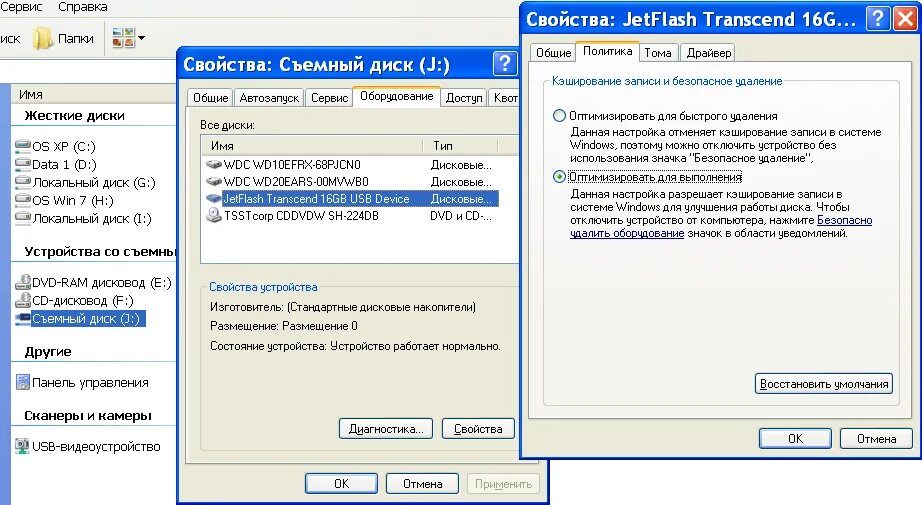Select Оптимизировать для выполнения radio button
The image size is (922, 505).
coord(559,176)
